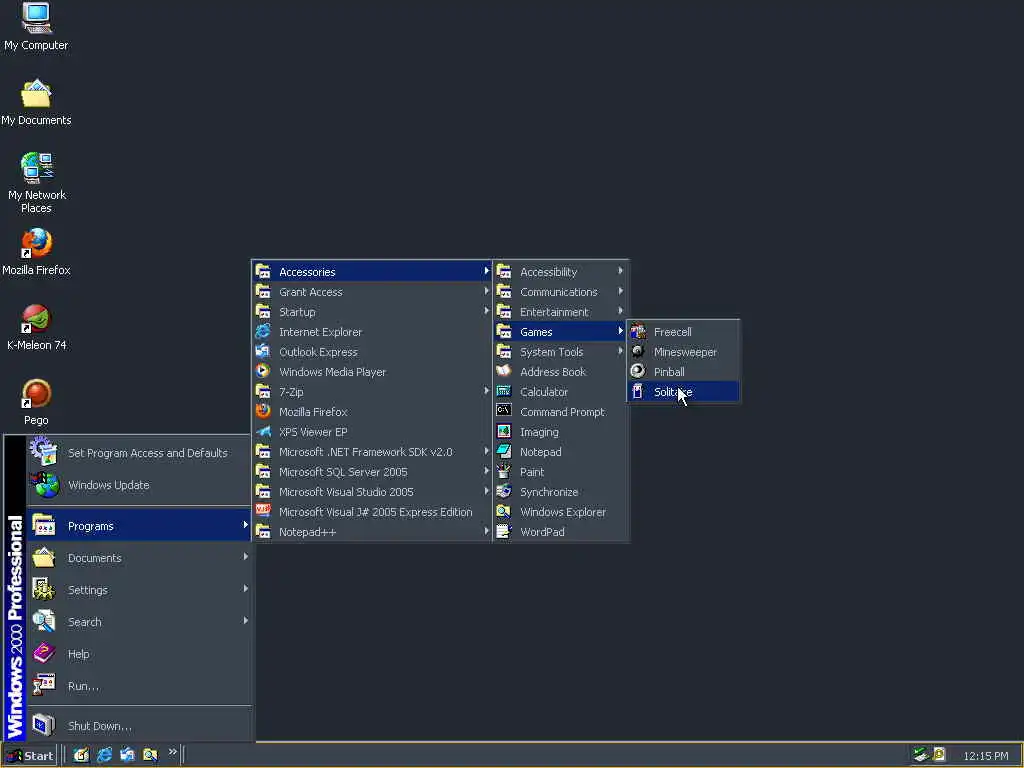Expand the System Tools submenu arrow

(x=620, y=351)
